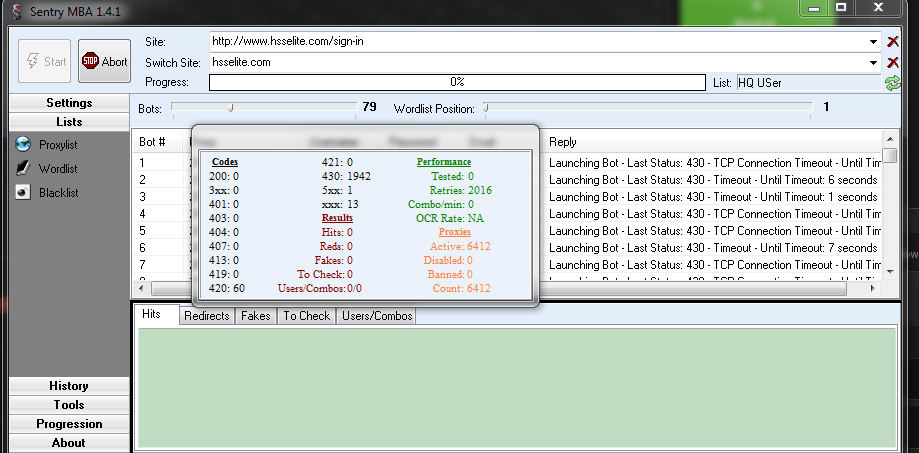The width and height of the screenshot is (919, 453).
Task: Open the Switch Site dropdown arrow
Action: pyautogui.click(x=874, y=63)
